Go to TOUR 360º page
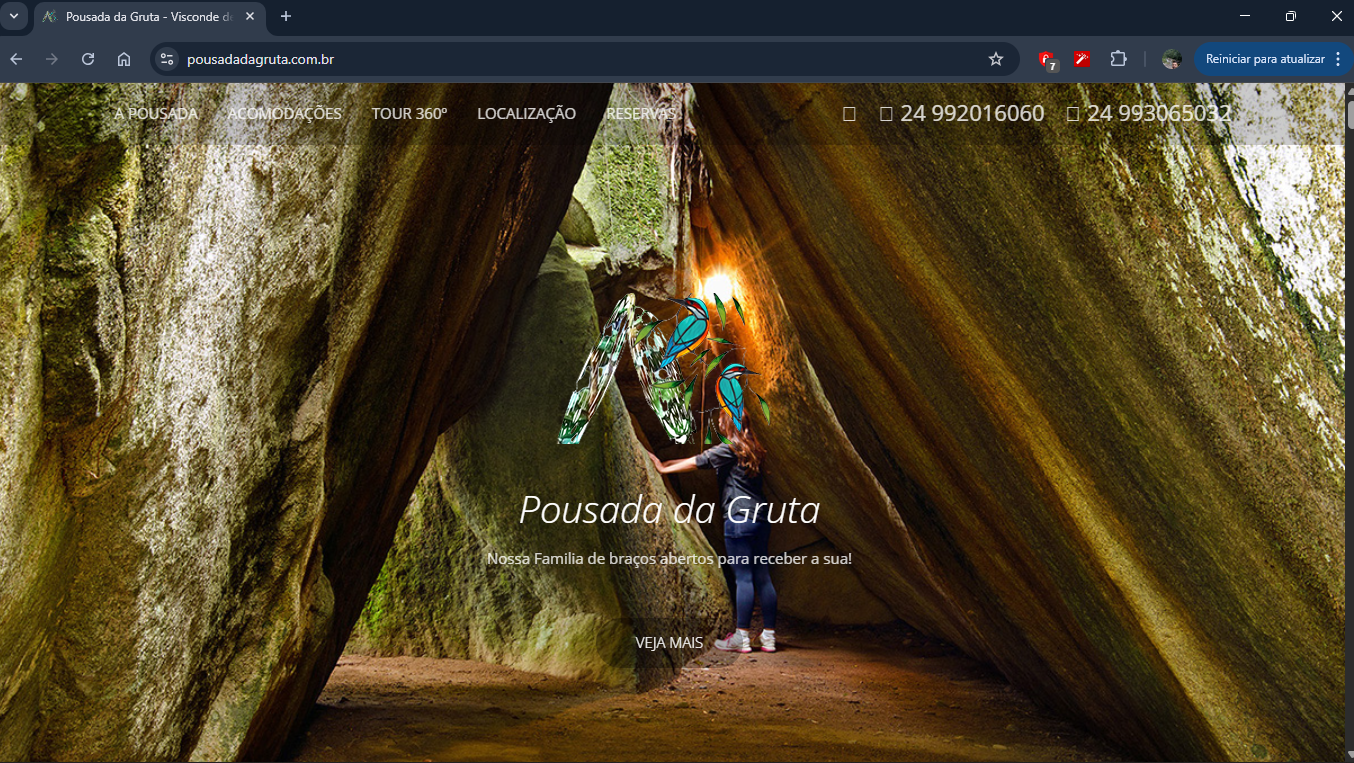Screen dimensions: 1354x763 point(409,114)
